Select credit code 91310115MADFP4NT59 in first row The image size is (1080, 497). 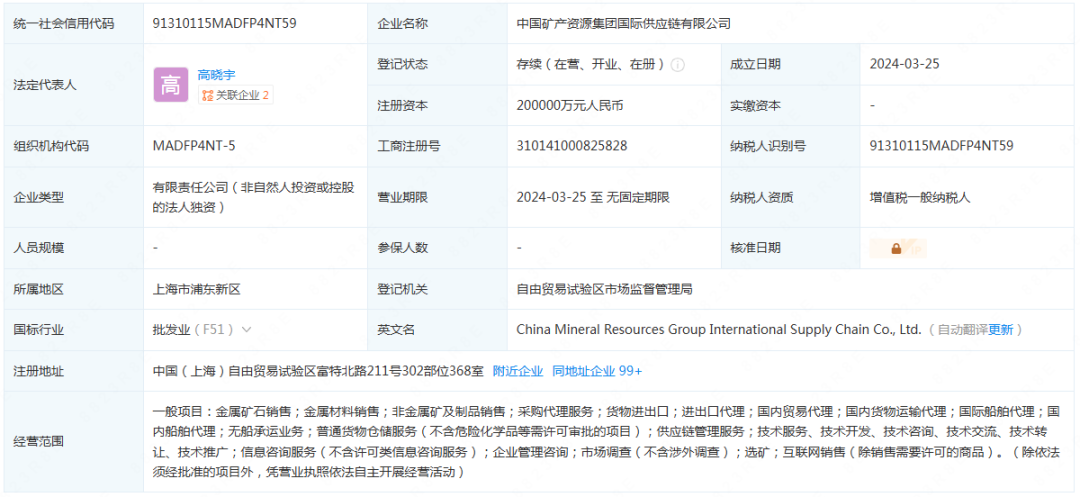(x=225, y=23)
